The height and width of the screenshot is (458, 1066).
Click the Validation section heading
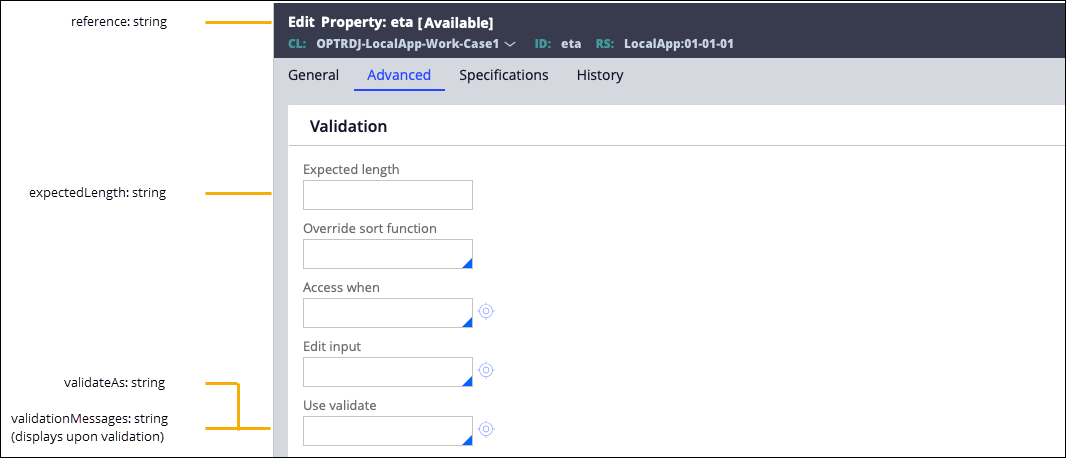(348, 127)
